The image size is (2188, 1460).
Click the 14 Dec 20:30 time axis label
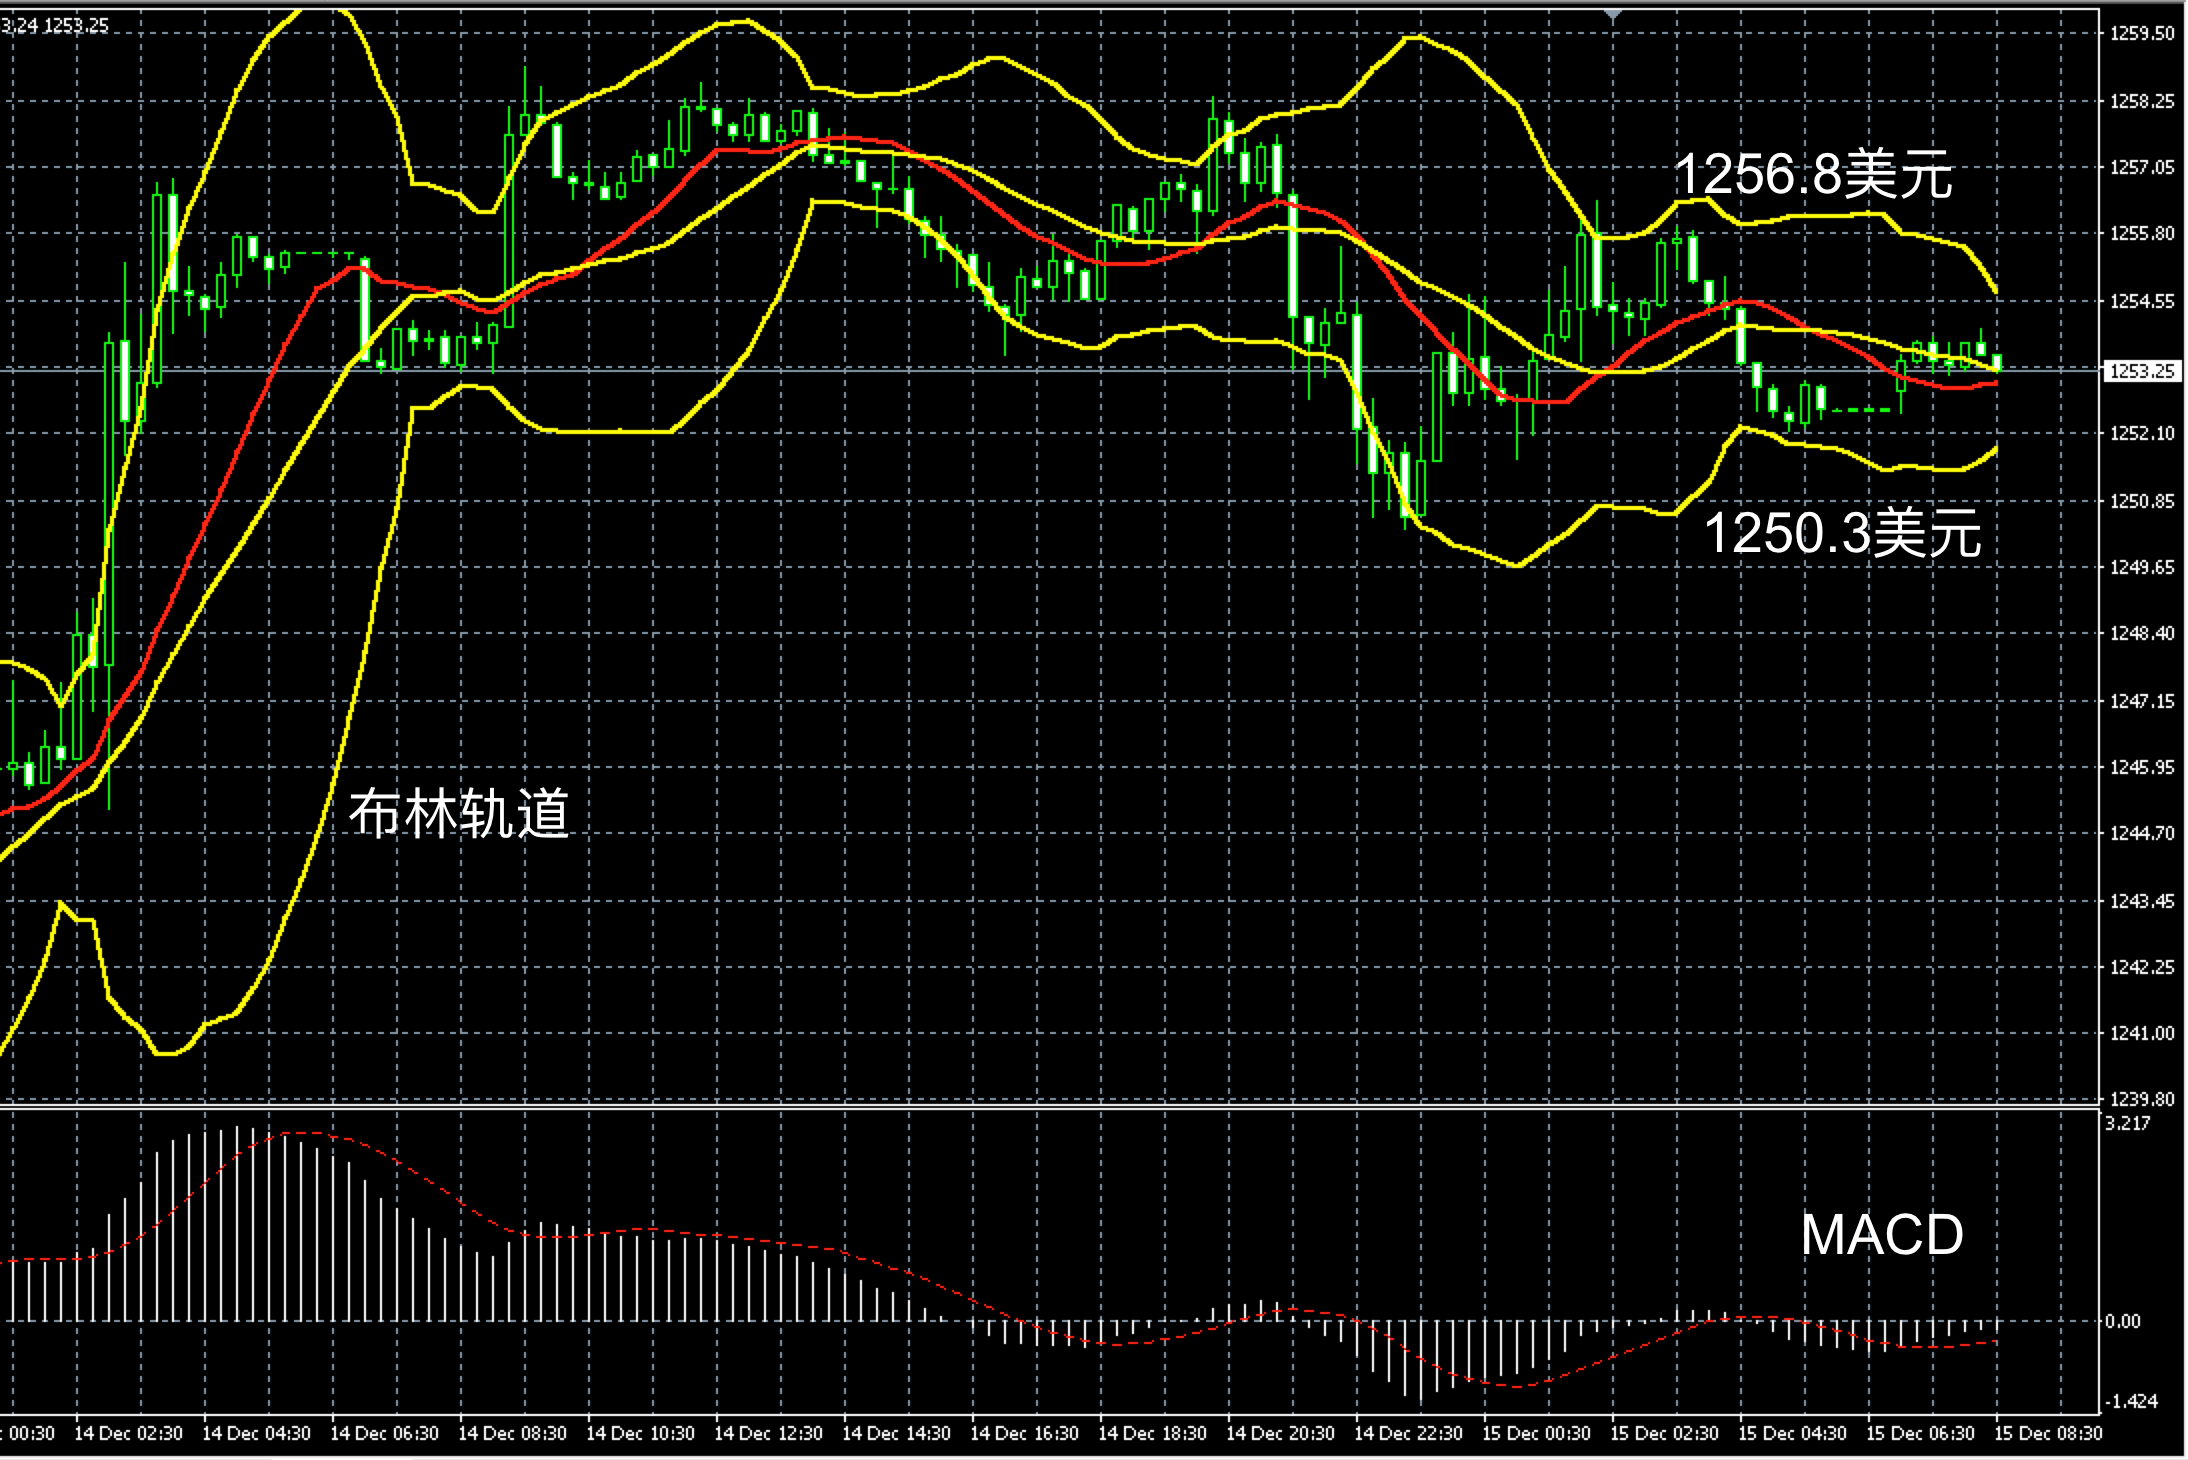tap(1280, 1433)
